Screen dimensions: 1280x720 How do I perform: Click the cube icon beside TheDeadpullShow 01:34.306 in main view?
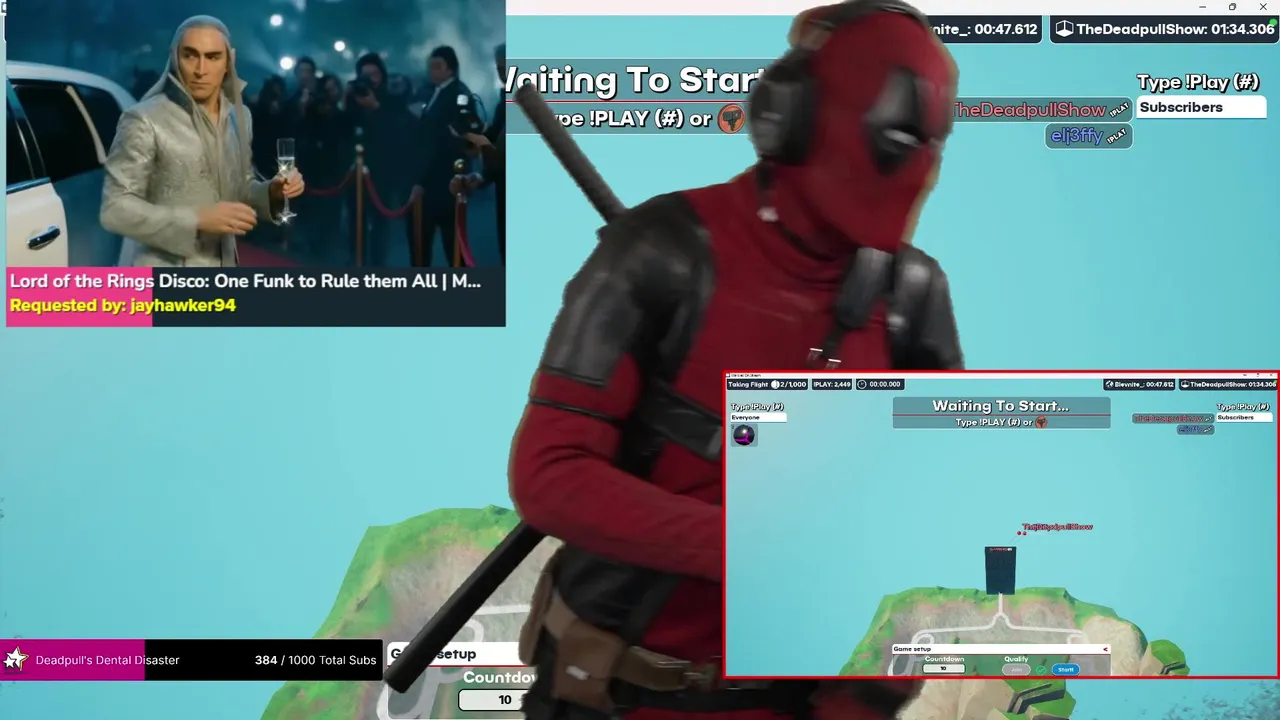[1065, 29]
